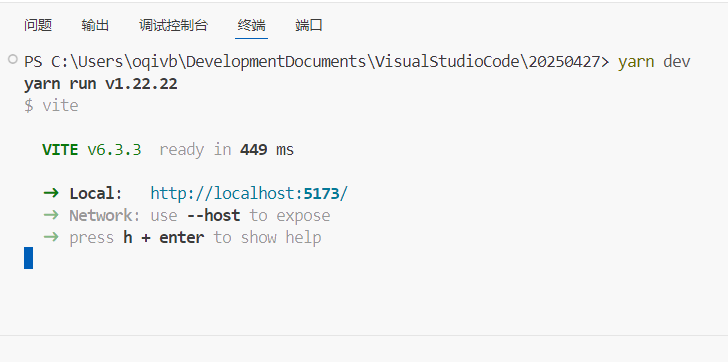
Task: Open the 输出 tab
Action: [x=95, y=25]
